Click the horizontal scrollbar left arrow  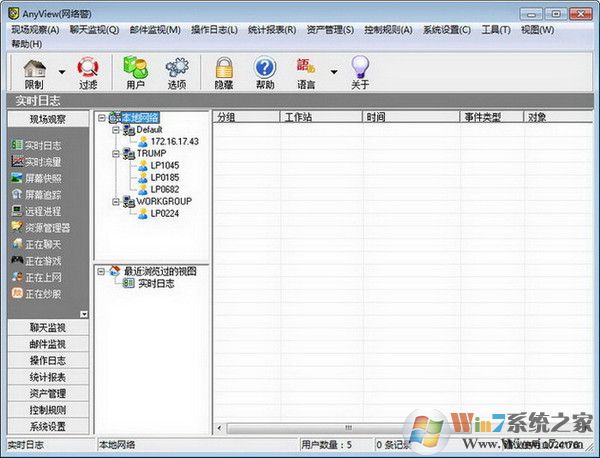[x=219, y=428]
